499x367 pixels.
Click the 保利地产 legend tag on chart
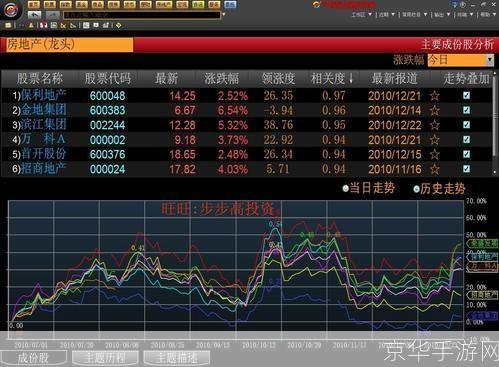[482, 257]
